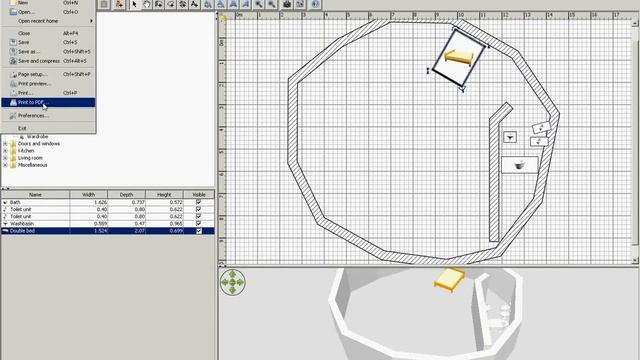Choose New from the File menu

click(48, 3)
